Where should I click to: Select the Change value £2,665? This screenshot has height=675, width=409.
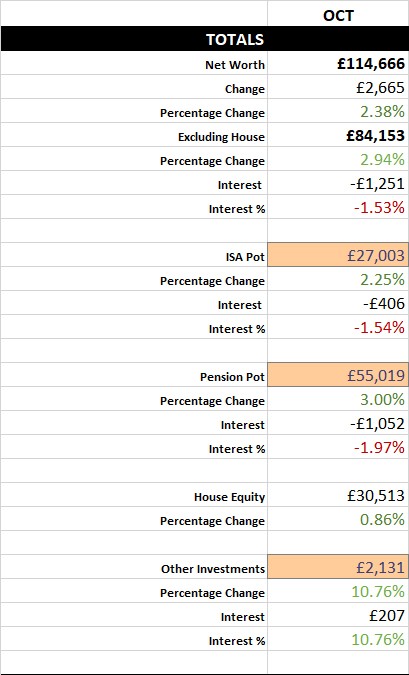click(338, 88)
